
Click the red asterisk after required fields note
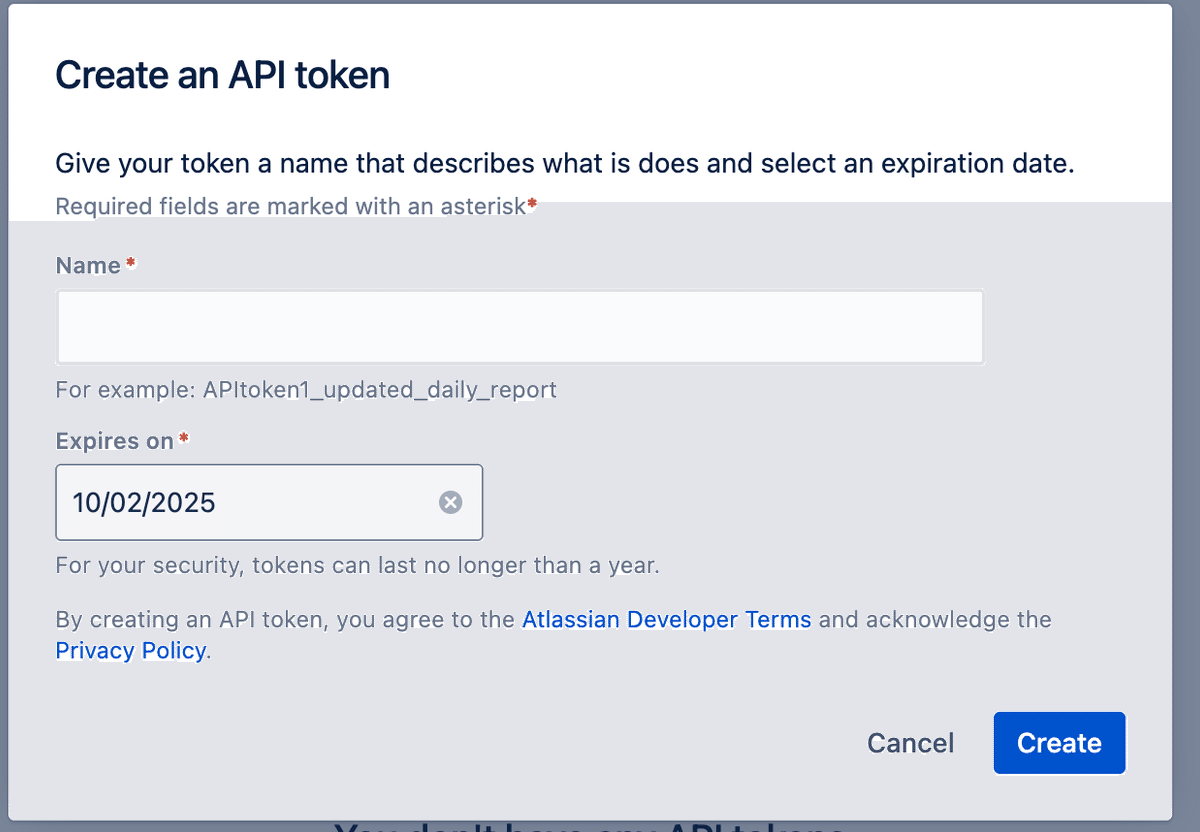(532, 204)
